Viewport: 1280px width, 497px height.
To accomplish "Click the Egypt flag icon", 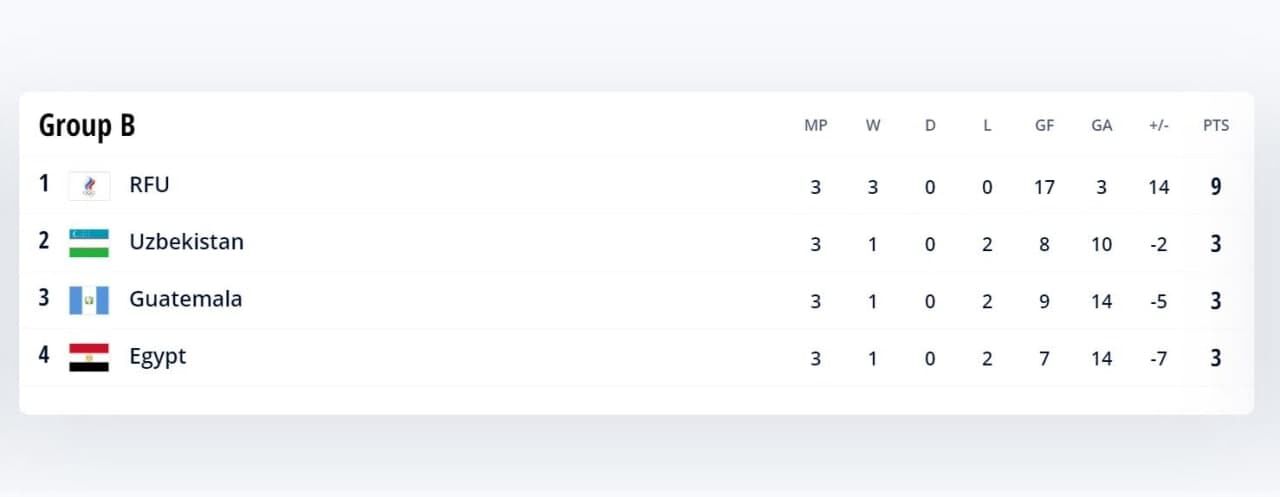I will (x=89, y=358).
